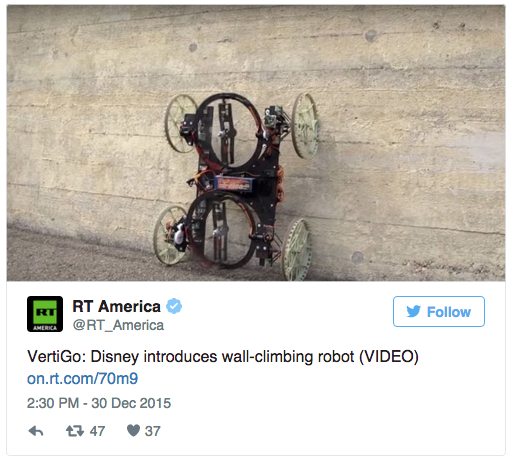This screenshot has height=458, width=512.
Task: Open the RT America green avatar
Action: pyautogui.click(x=45, y=314)
